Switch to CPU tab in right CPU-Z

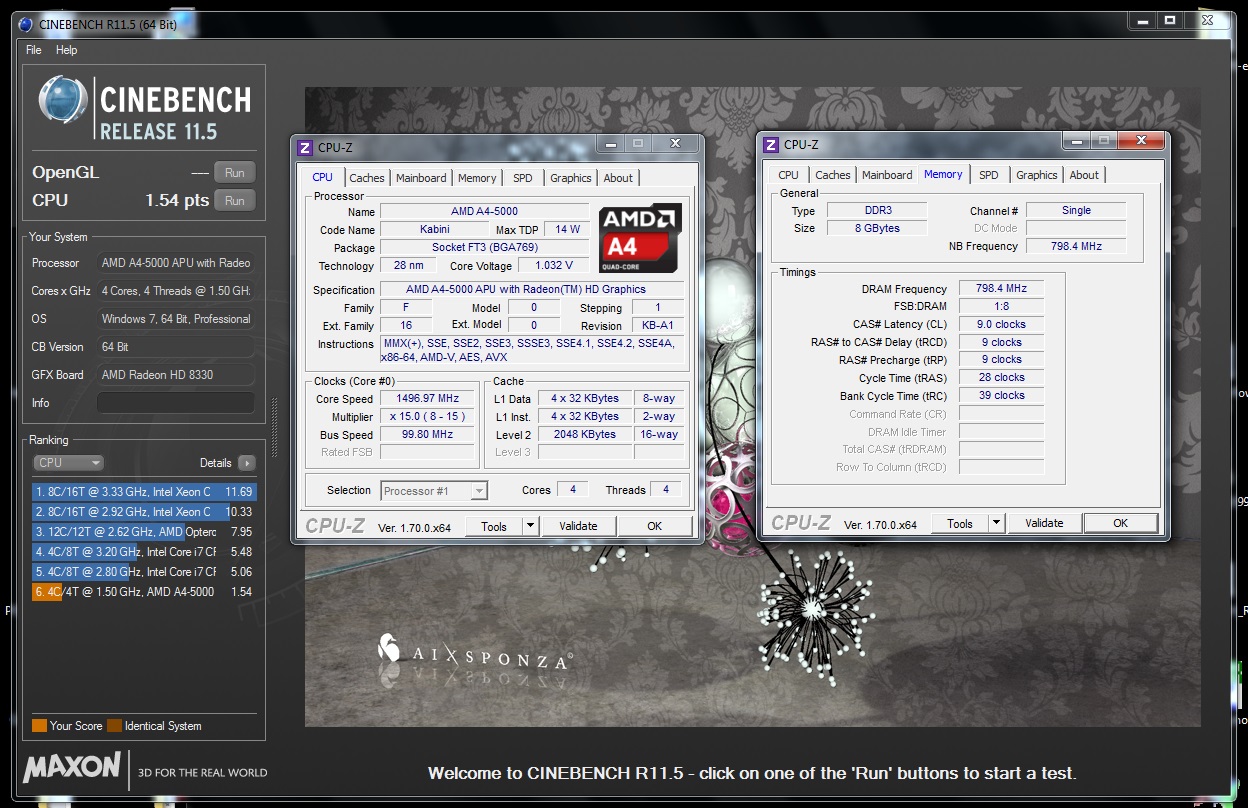[x=789, y=175]
